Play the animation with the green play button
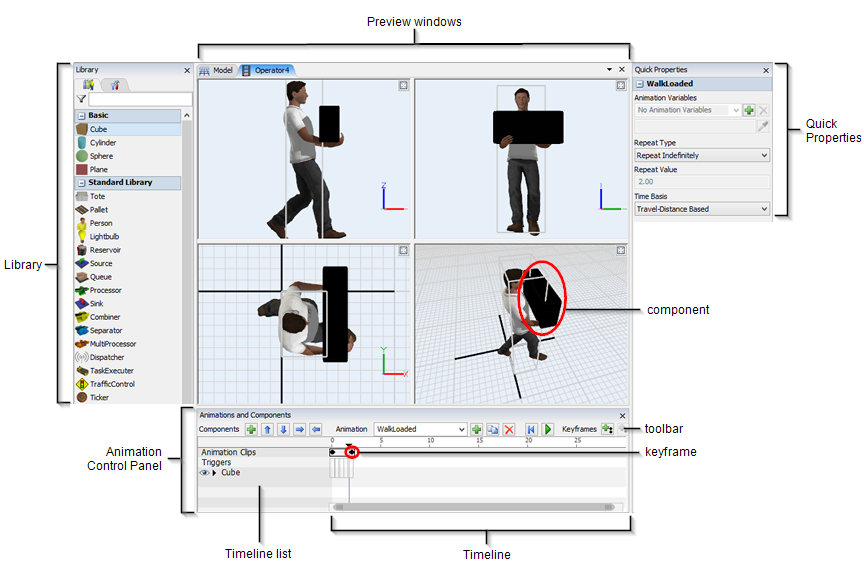 coord(548,429)
